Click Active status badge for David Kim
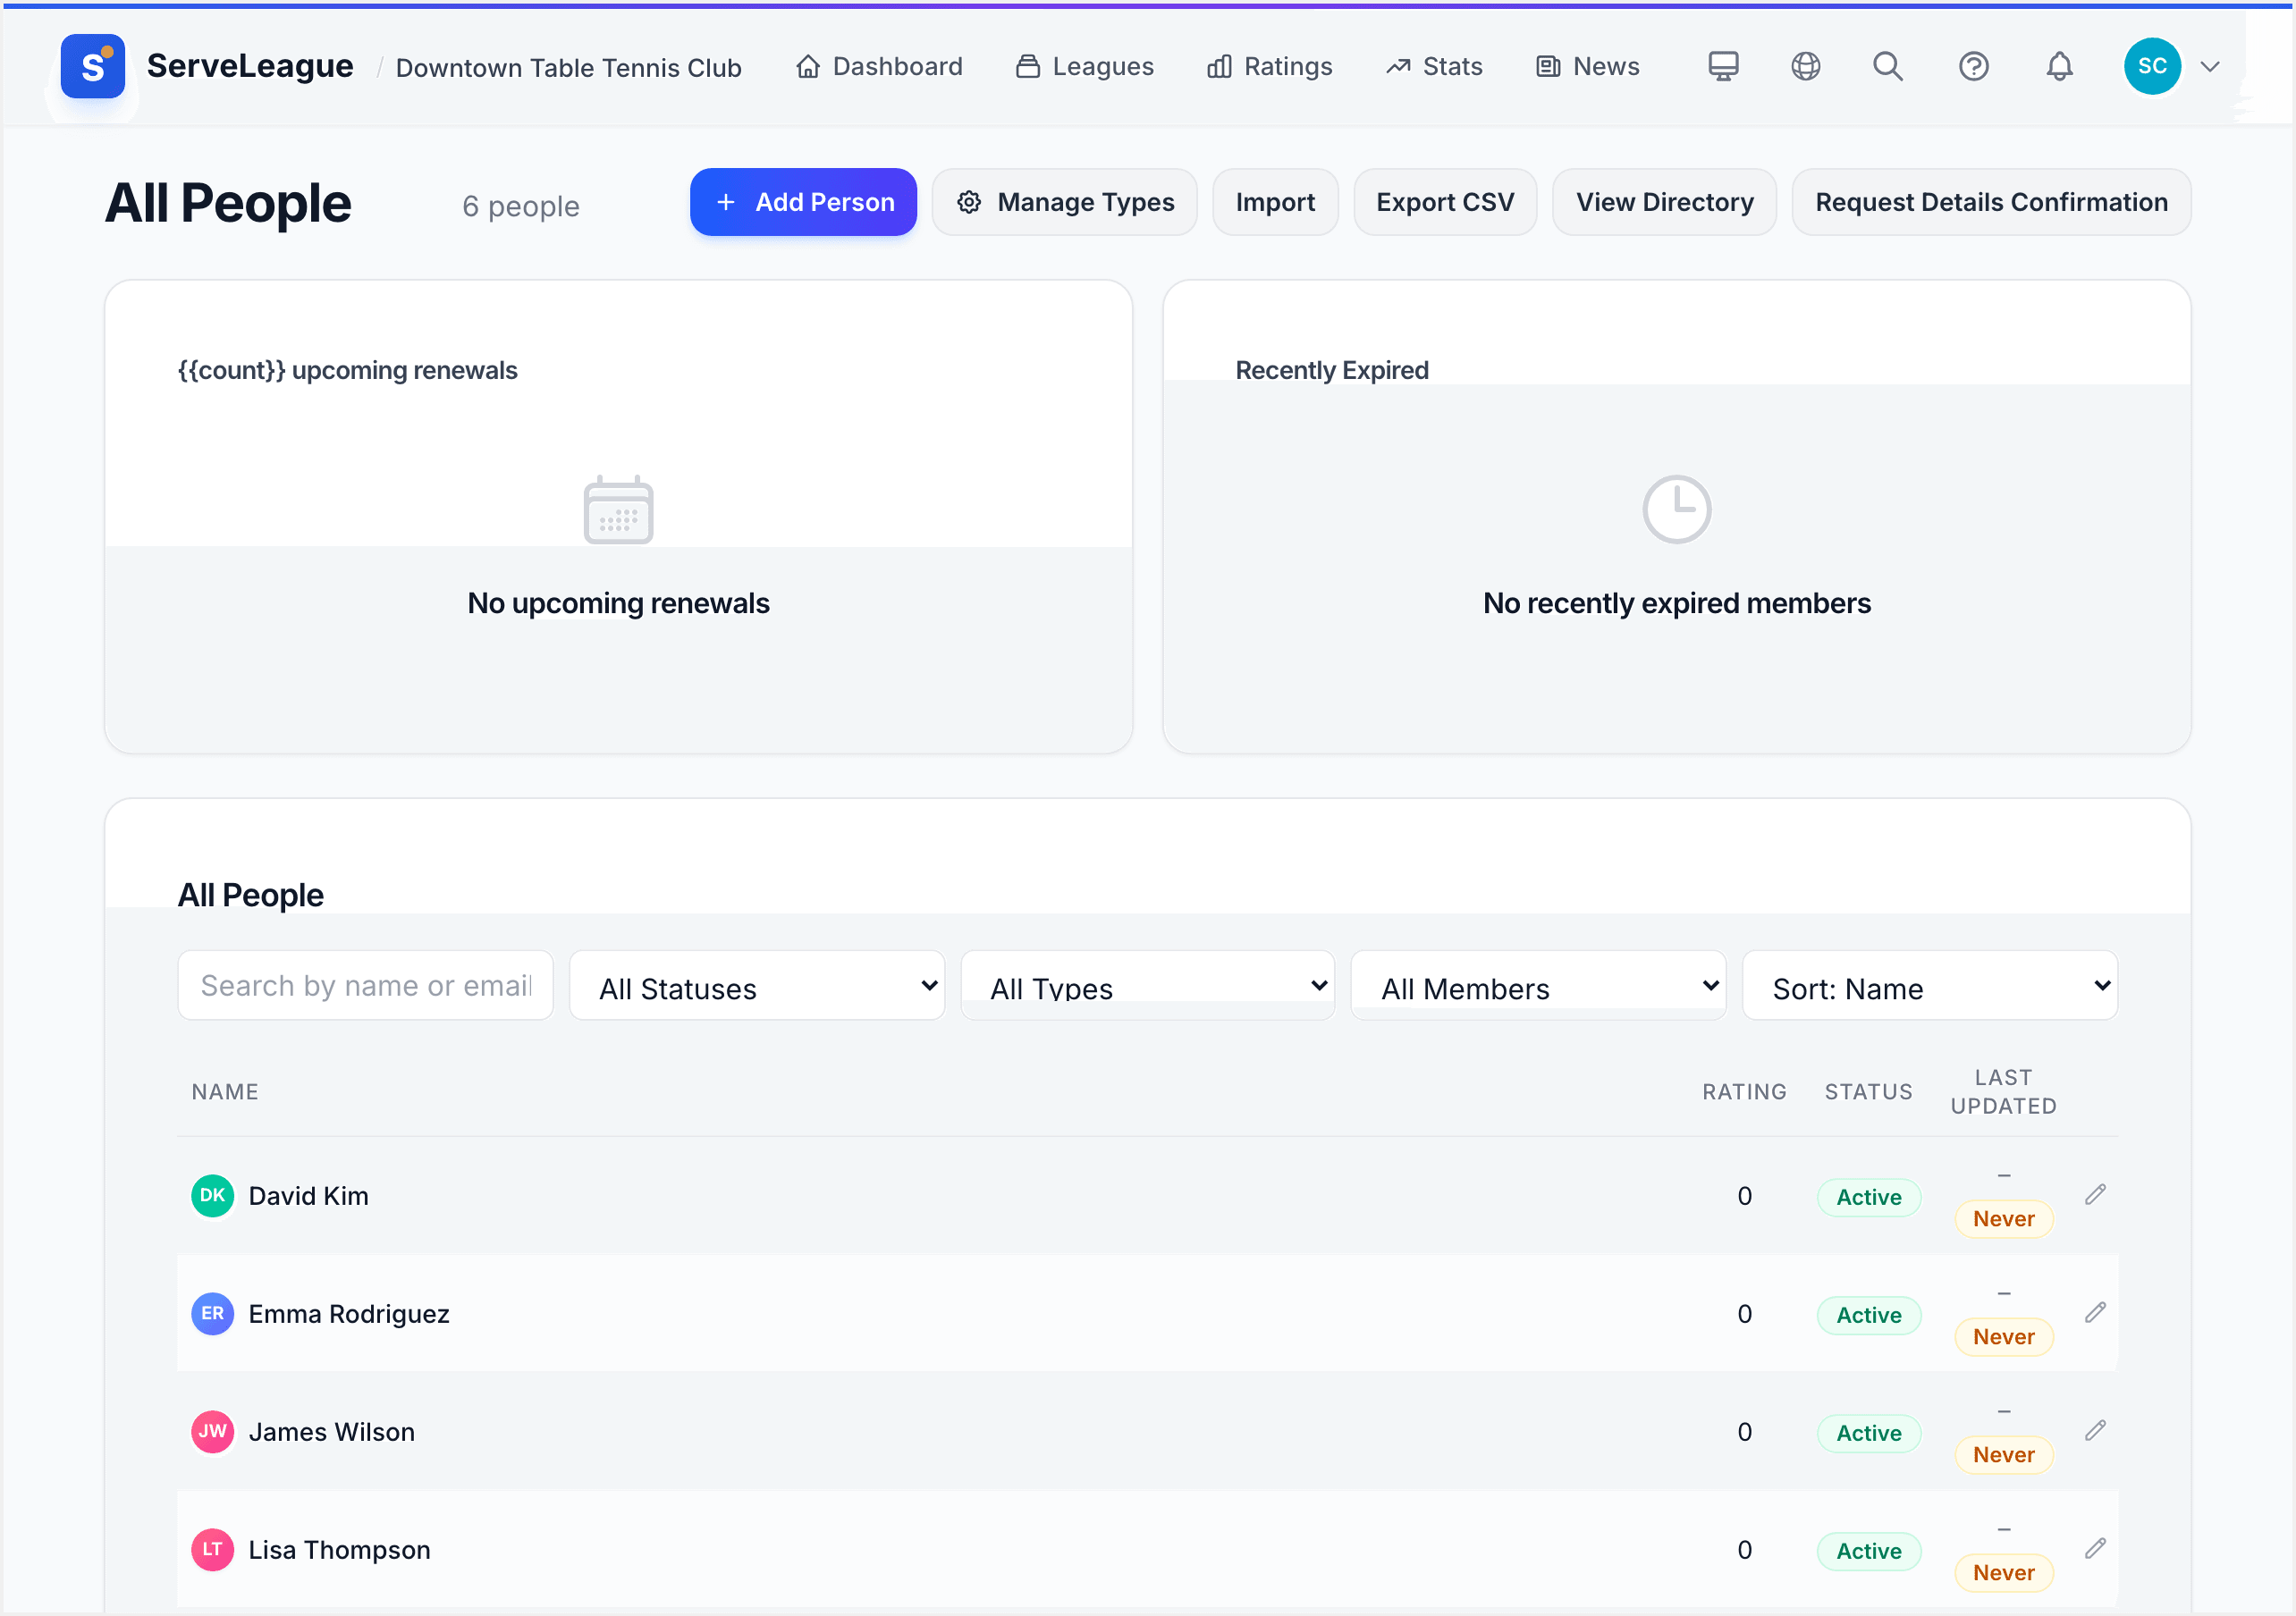2296x1616 pixels. pos(1869,1197)
